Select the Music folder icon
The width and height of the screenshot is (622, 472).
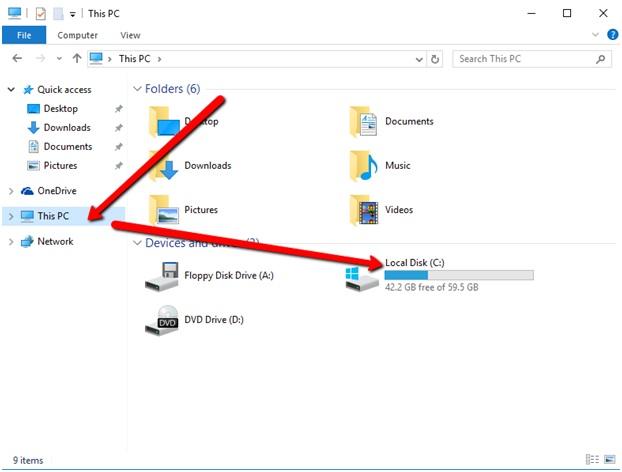pyautogui.click(x=363, y=166)
